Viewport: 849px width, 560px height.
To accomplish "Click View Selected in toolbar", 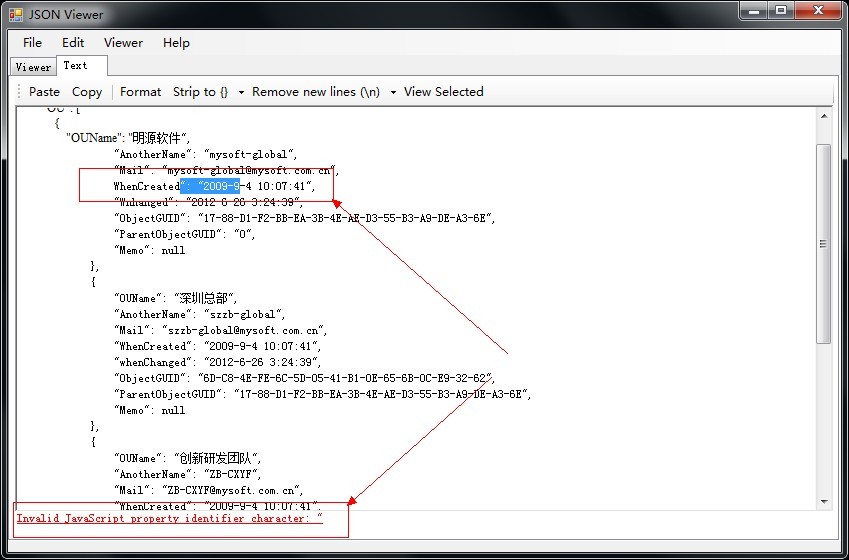I will click(x=444, y=92).
